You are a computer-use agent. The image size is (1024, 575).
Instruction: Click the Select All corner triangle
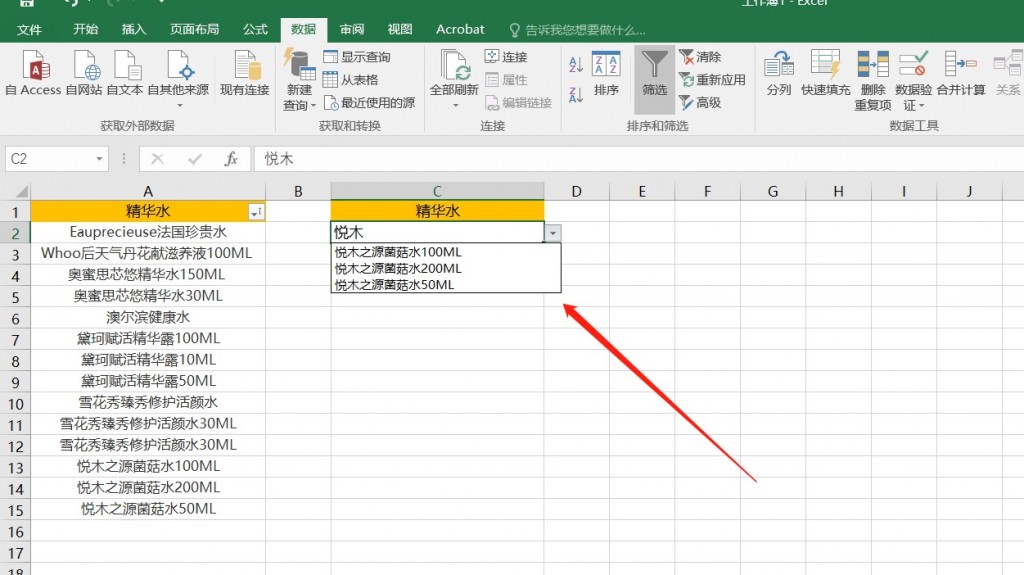point(22,191)
